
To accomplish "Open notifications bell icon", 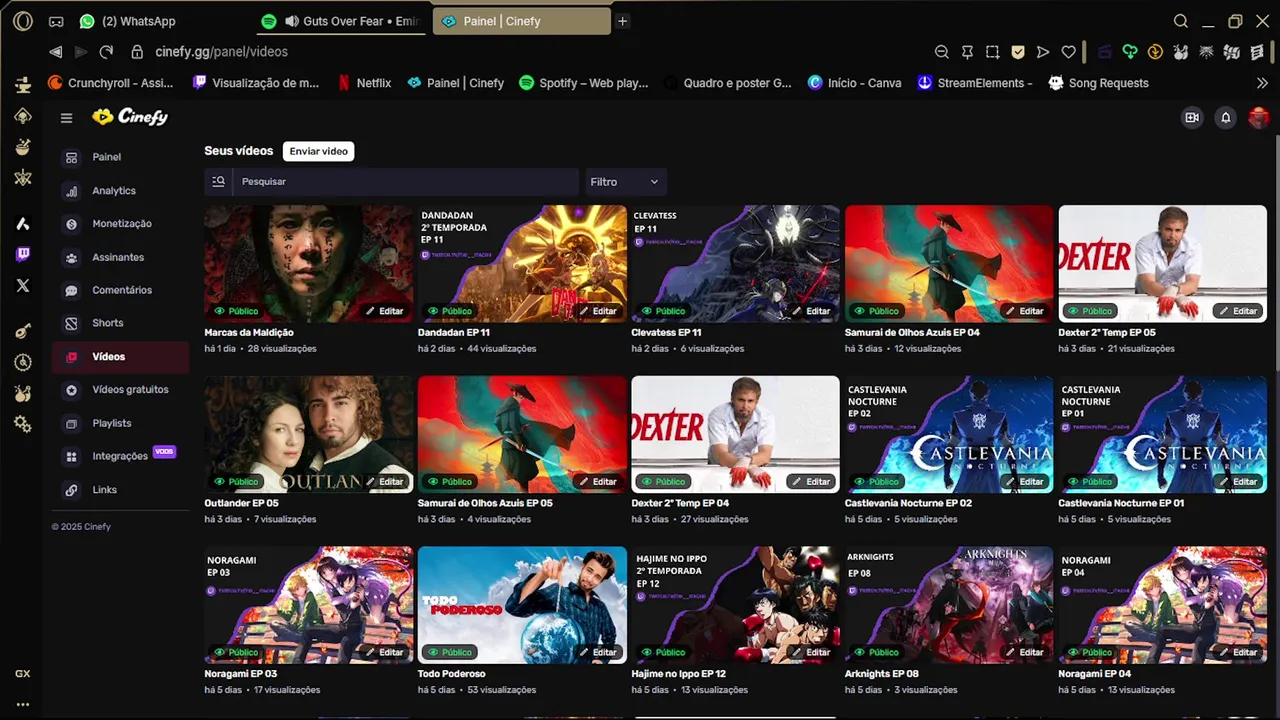I will point(1225,118).
